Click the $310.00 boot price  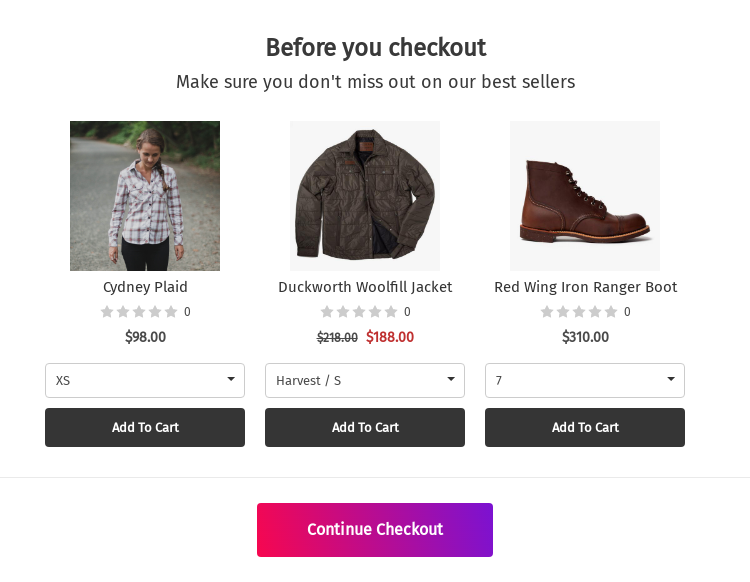(x=585, y=337)
